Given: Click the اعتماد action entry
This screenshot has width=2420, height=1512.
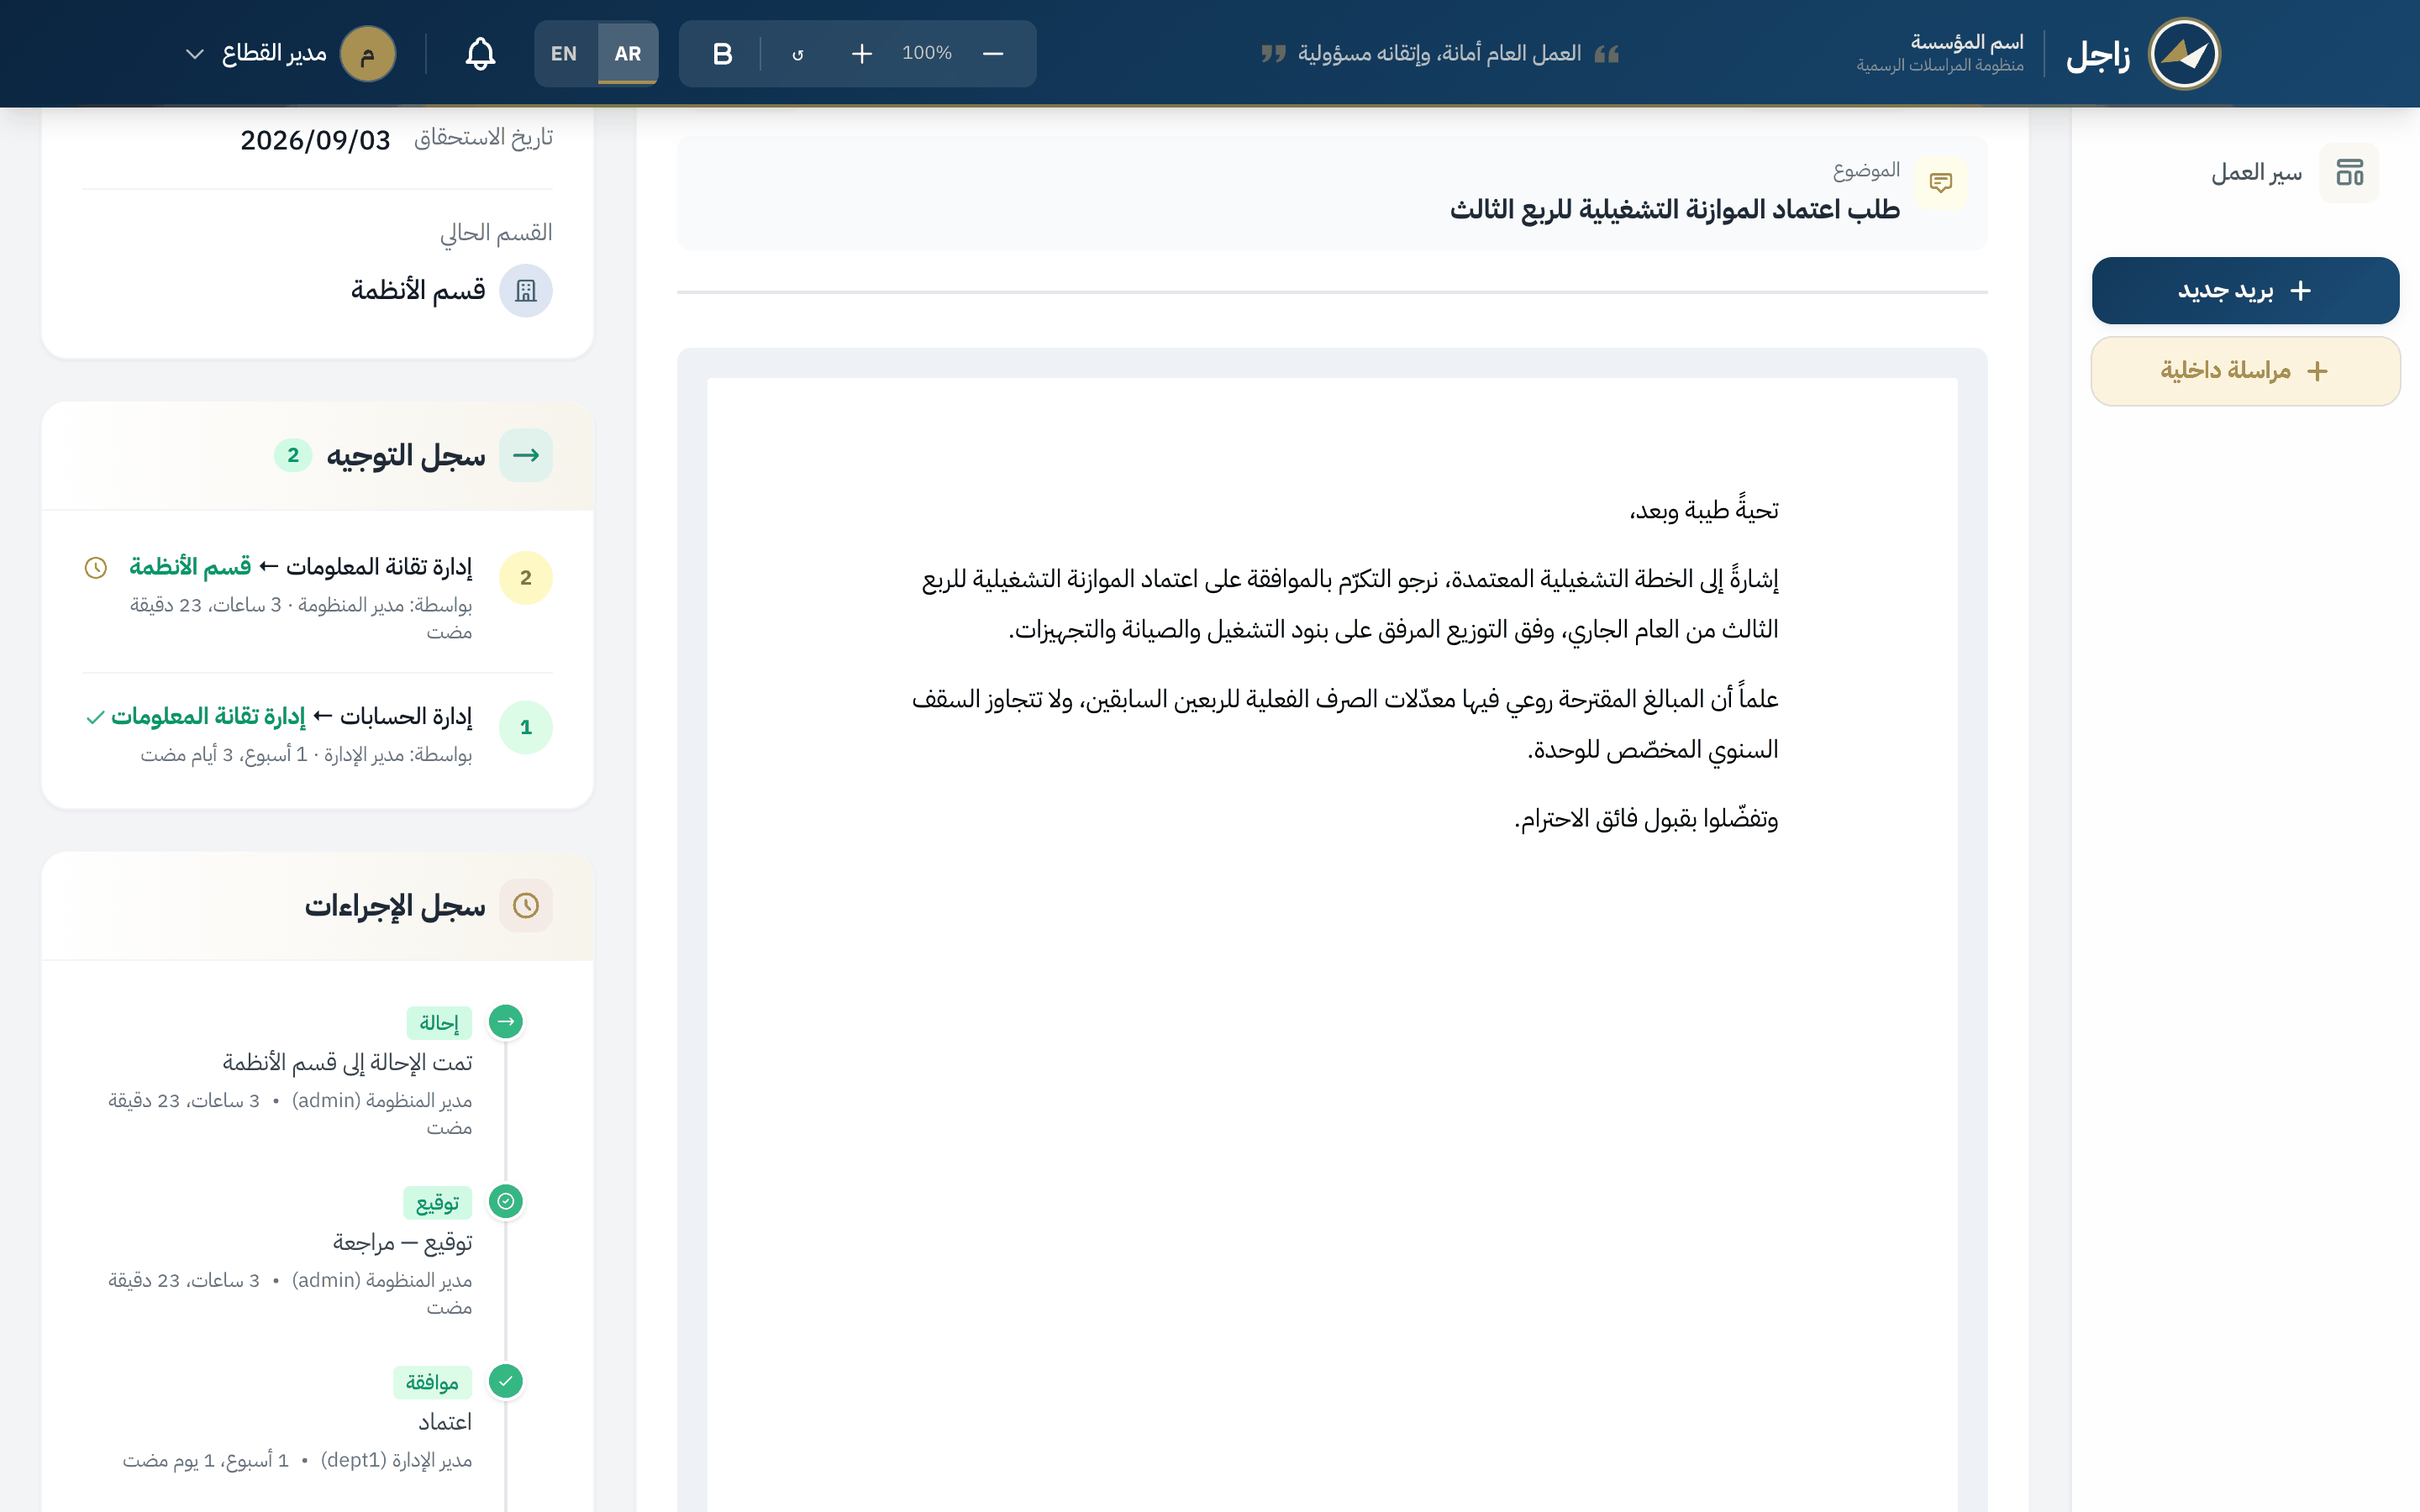Looking at the screenshot, I should coord(445,1422).
